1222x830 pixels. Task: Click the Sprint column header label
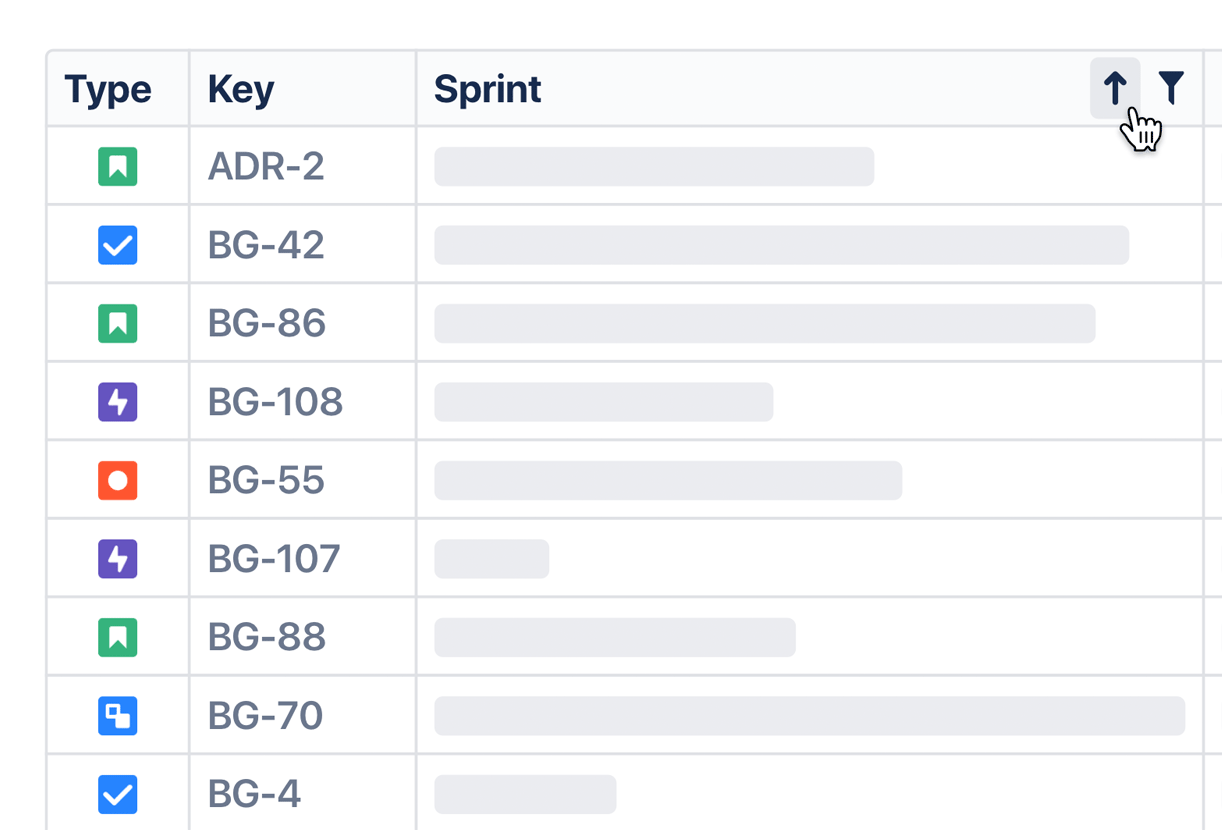pos(487,89)
